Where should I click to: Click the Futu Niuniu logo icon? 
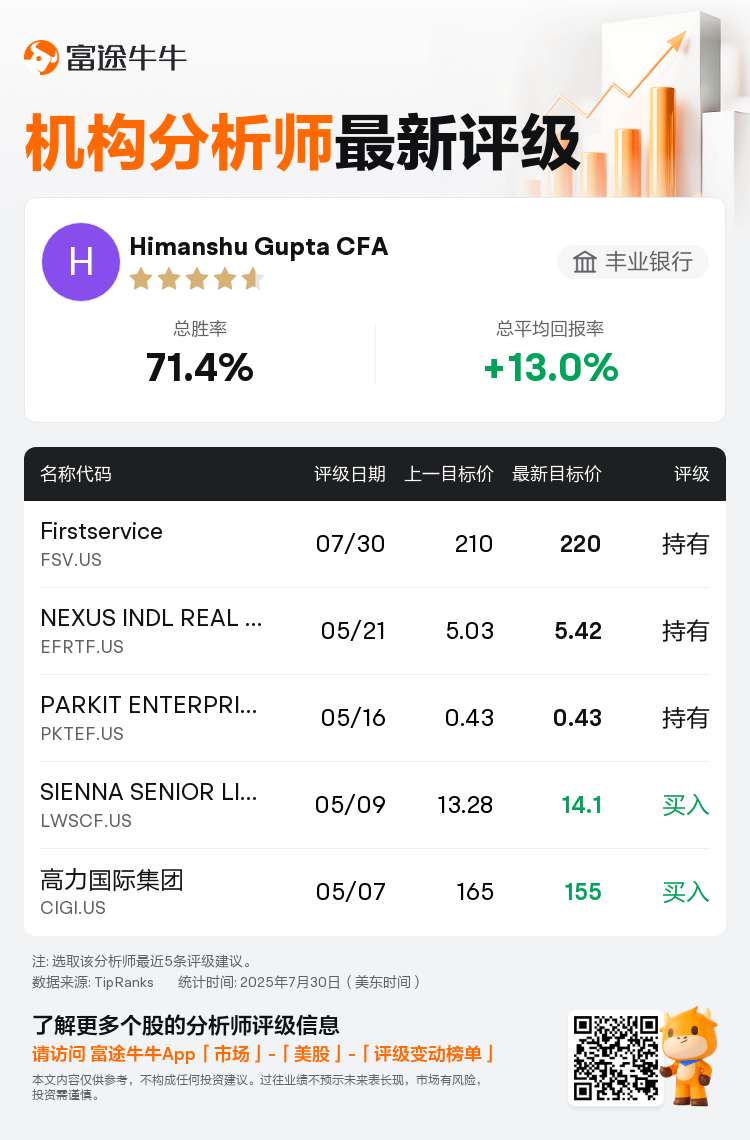(42, 57)
